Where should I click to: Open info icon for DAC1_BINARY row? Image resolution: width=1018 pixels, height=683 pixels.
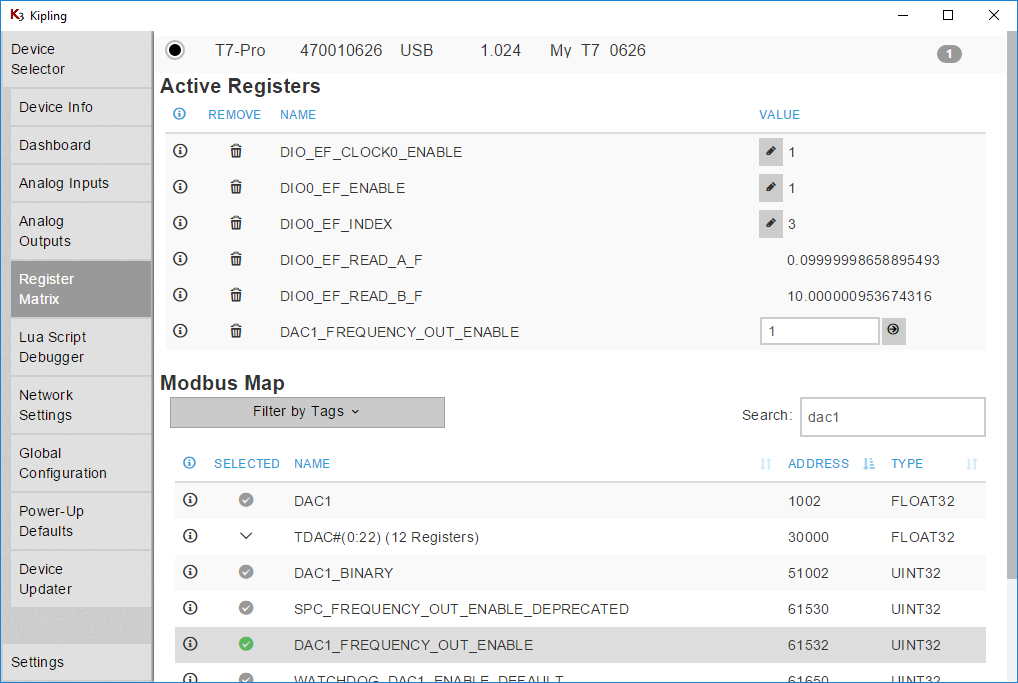(190, 572)
